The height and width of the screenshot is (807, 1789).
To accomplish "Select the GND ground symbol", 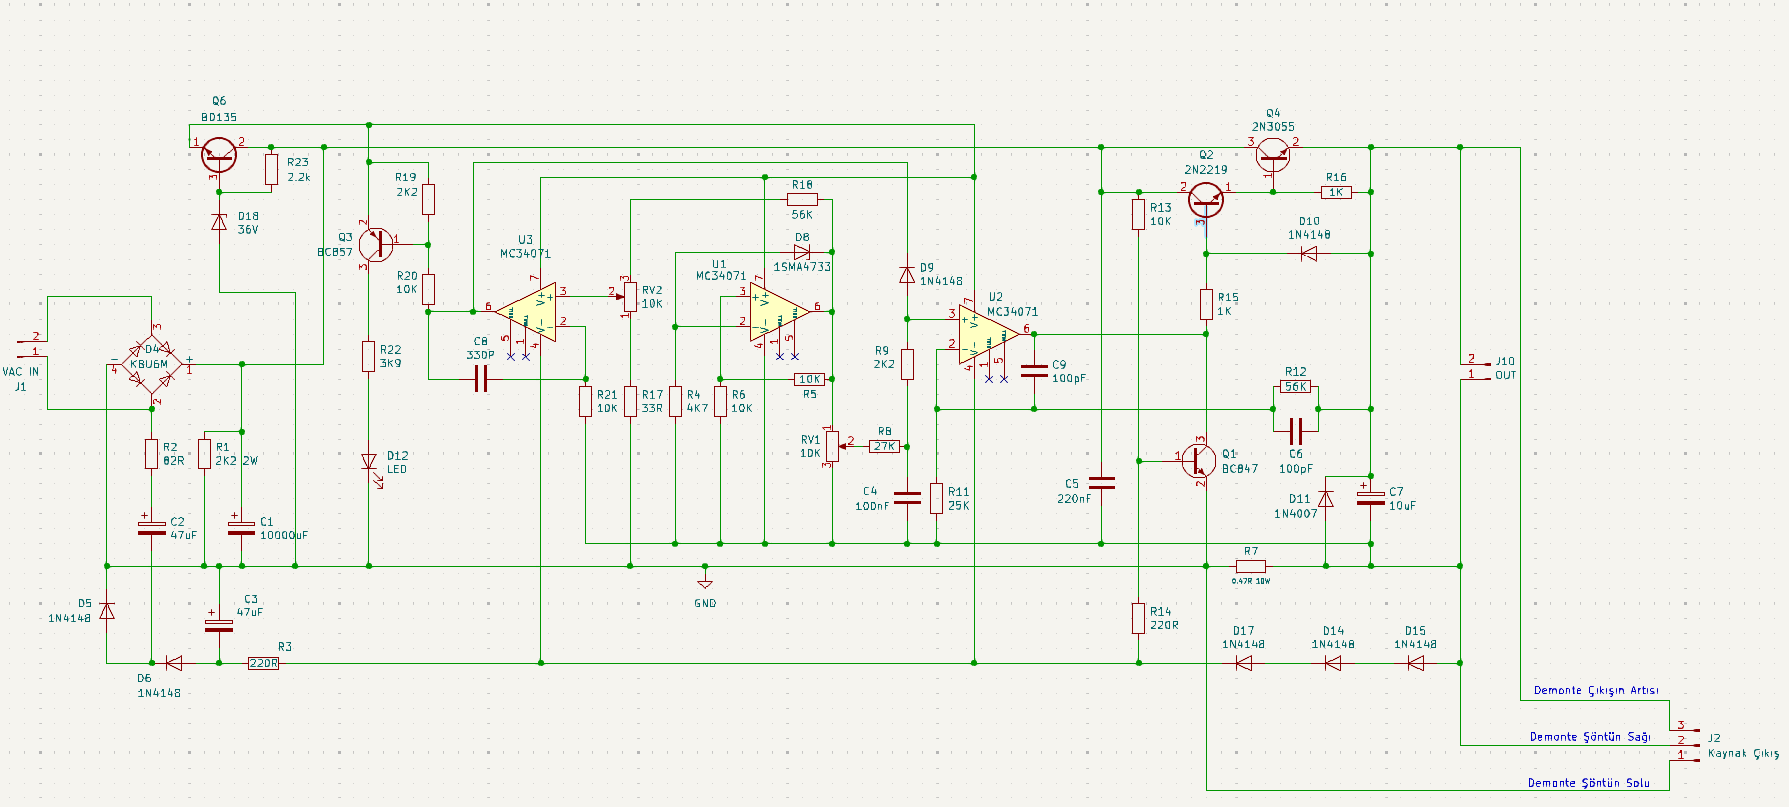I will click(x=705, y=582).
